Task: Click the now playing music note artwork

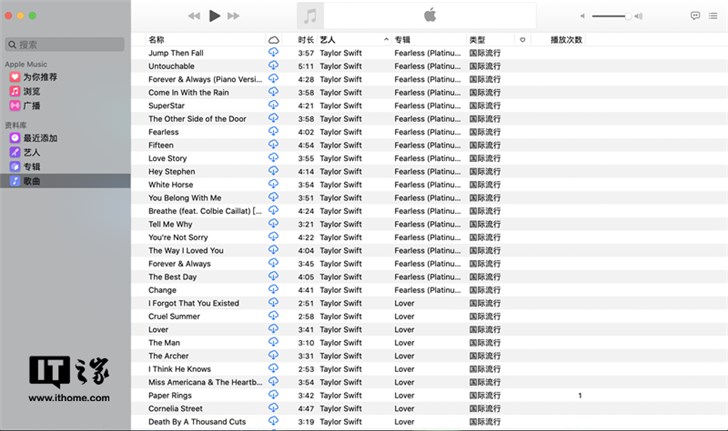Action: pos(310,16)
